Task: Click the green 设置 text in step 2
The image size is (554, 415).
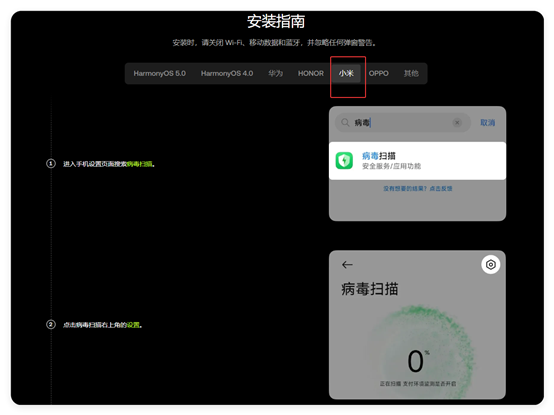Action: click(133, 325)
